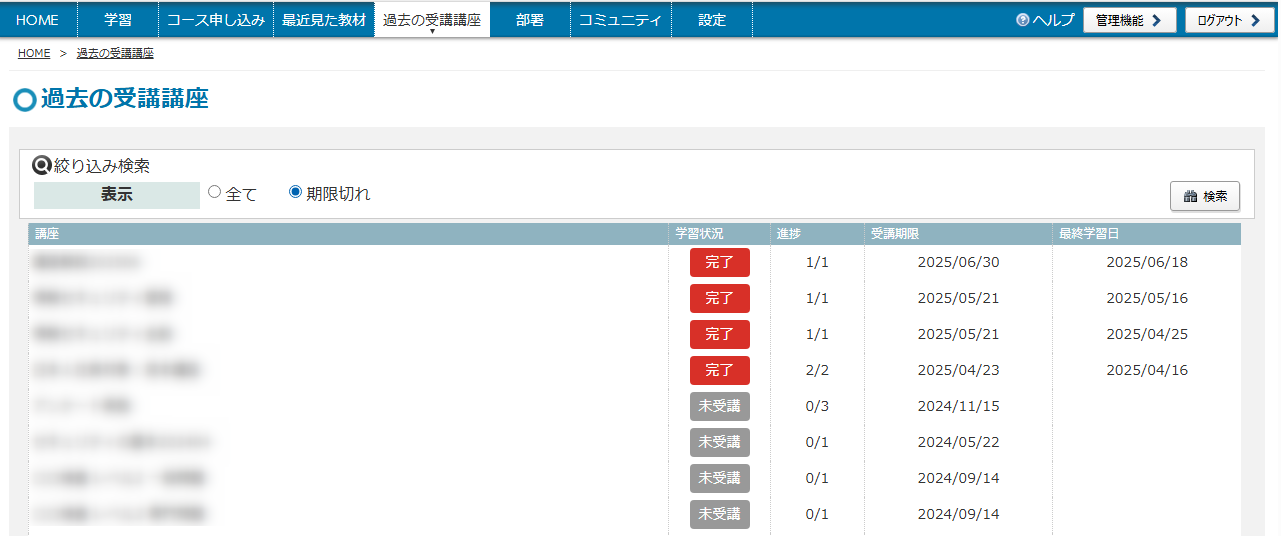Click the HOME breadcrumb link
Viewport: 1281px width, 536px height.
34,53
